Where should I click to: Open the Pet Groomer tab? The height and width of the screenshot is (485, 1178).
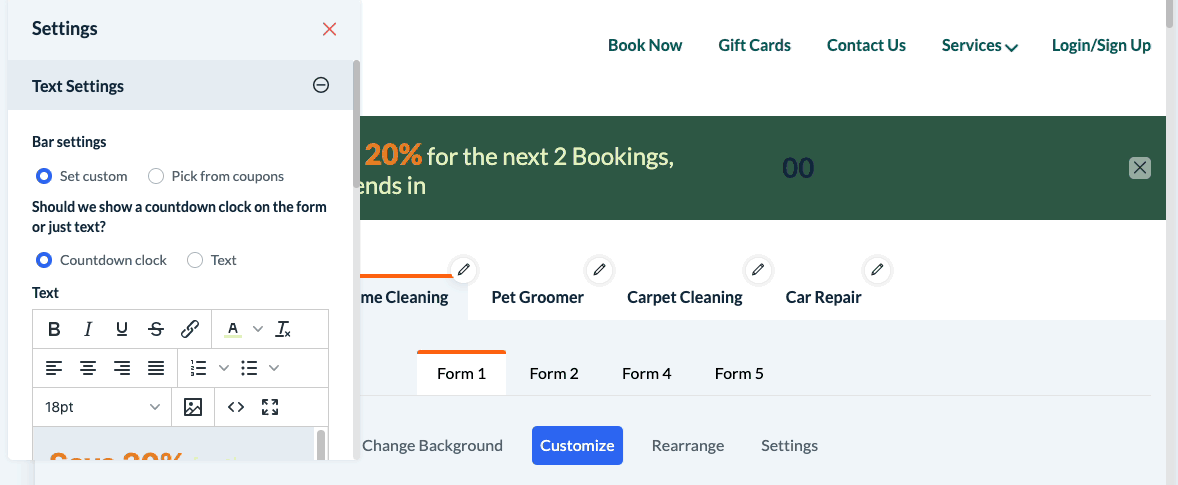tap(537, 297)
